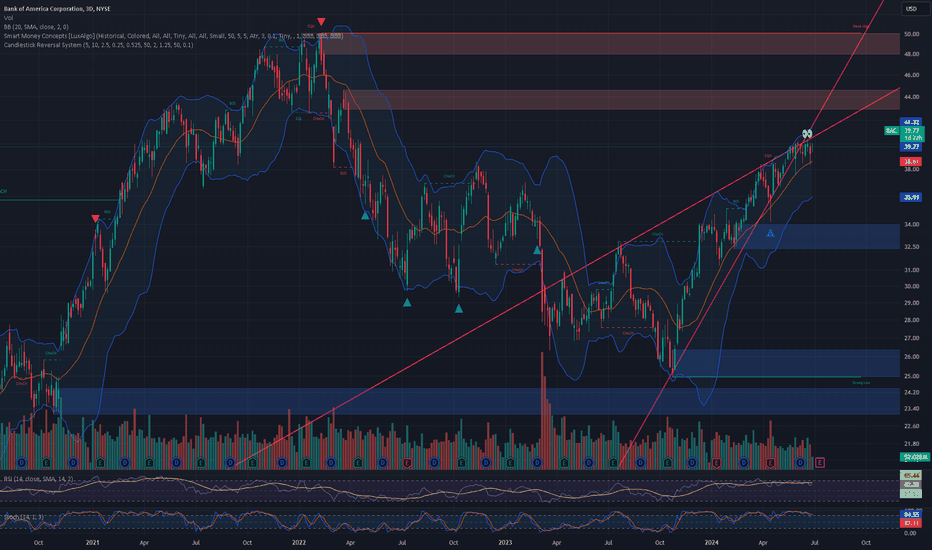Select the BB (20, SMA, close) indicator legend
932x550 pixels.
tap(36, 27)
